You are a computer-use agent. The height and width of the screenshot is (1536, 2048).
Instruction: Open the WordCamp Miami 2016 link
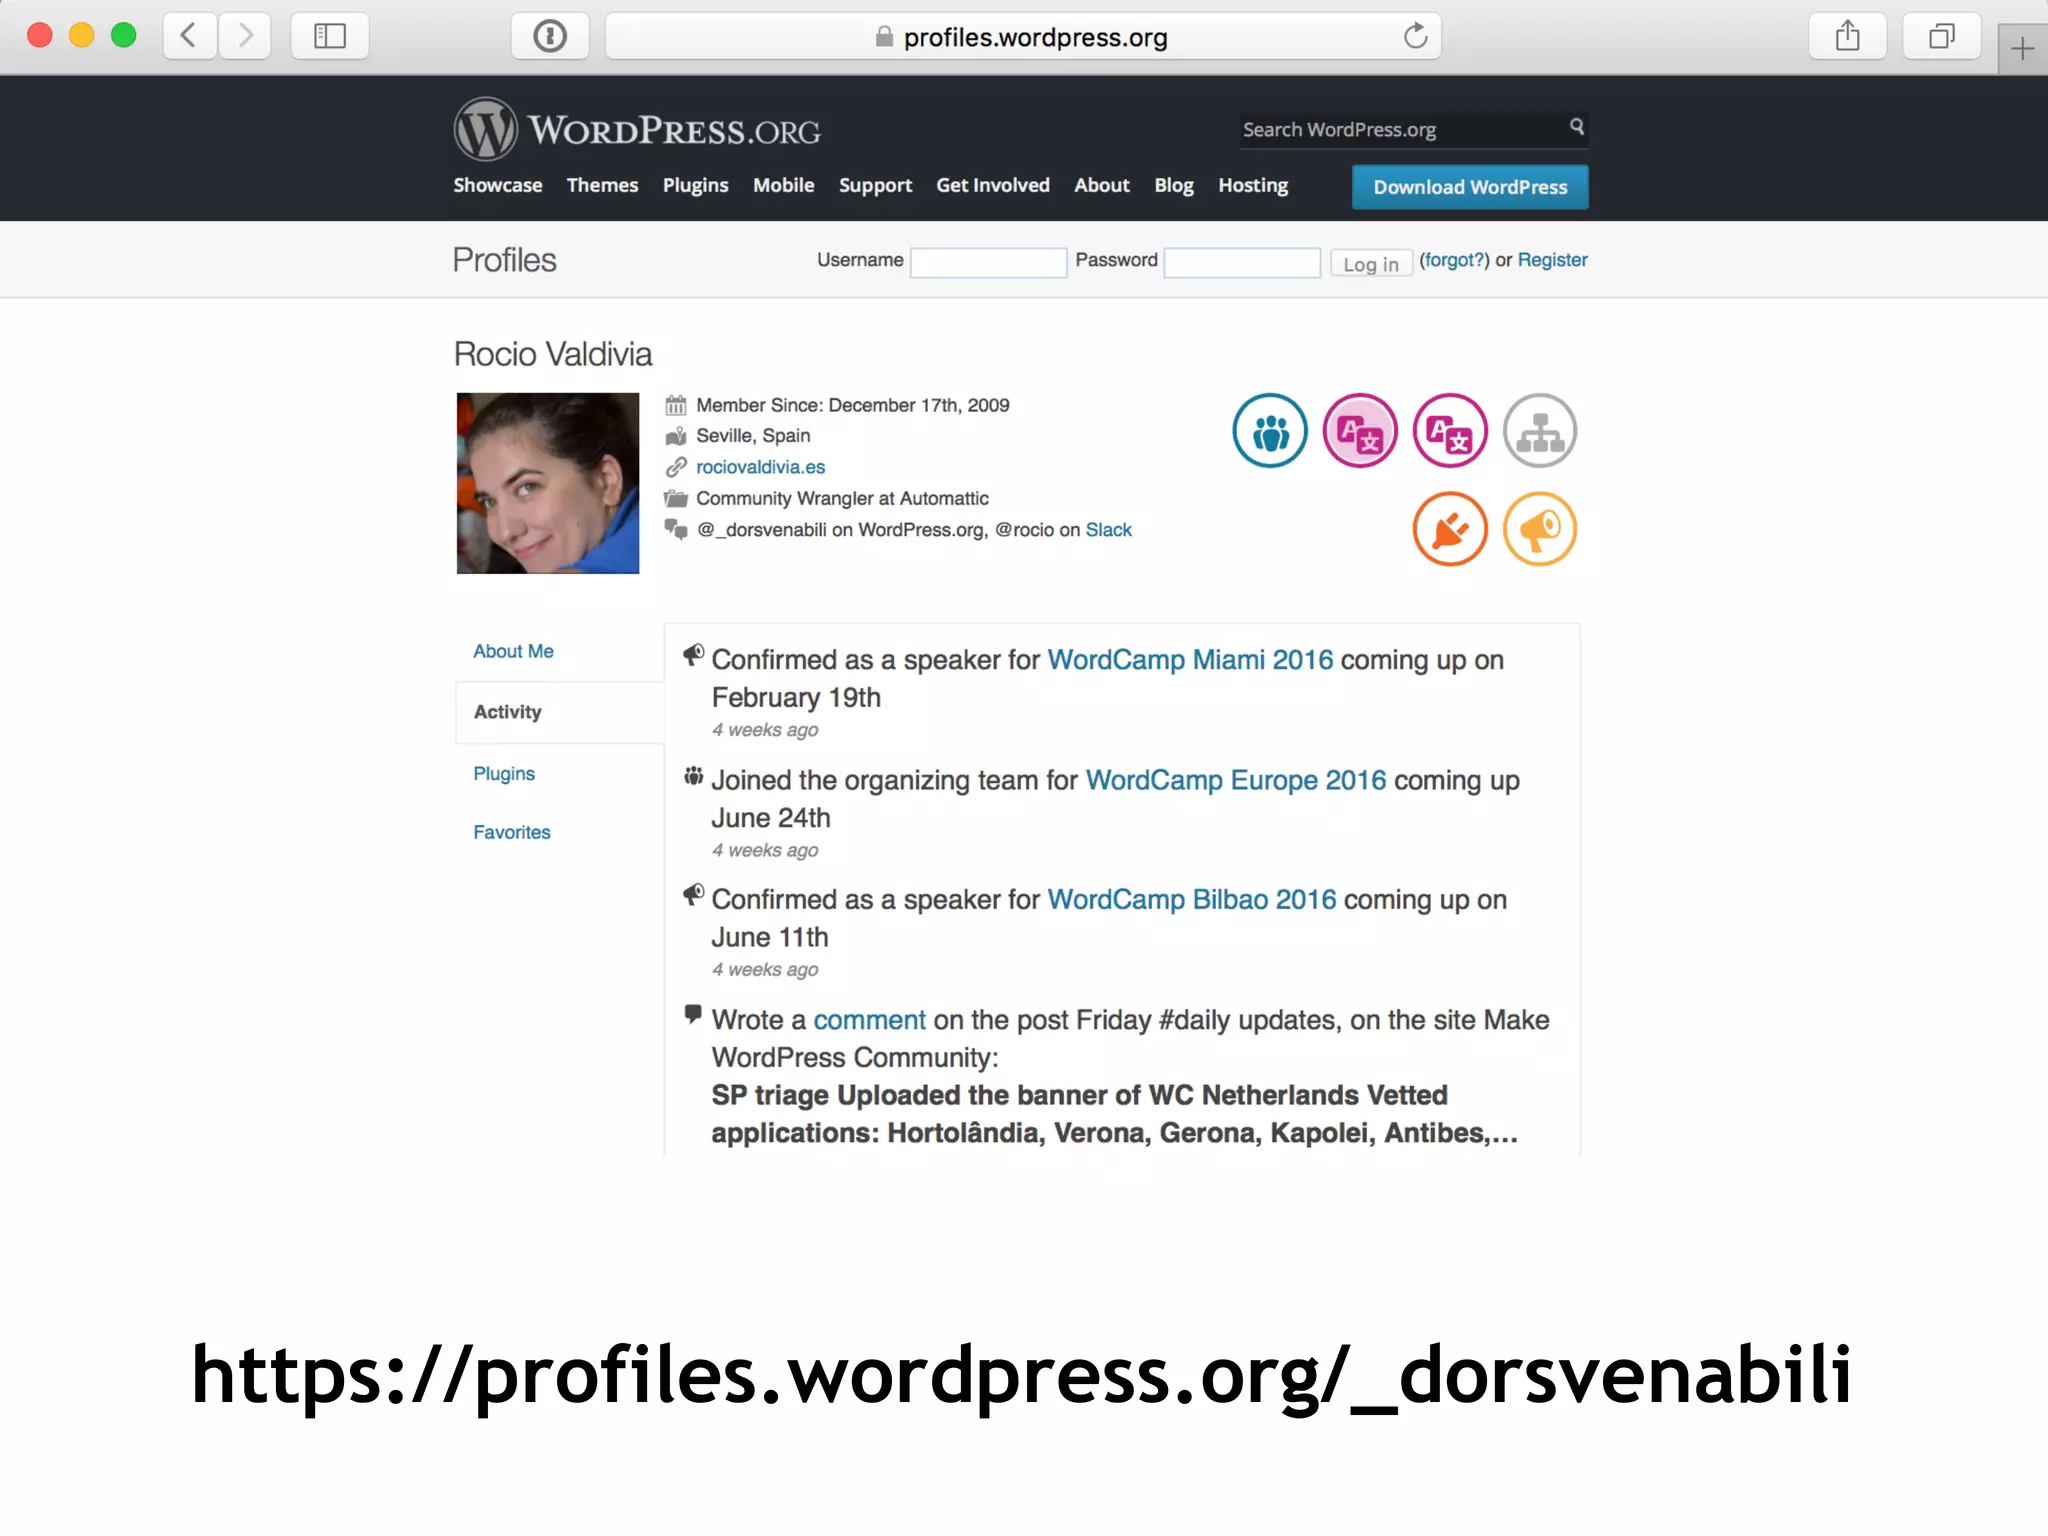(x=1190, y=660)
